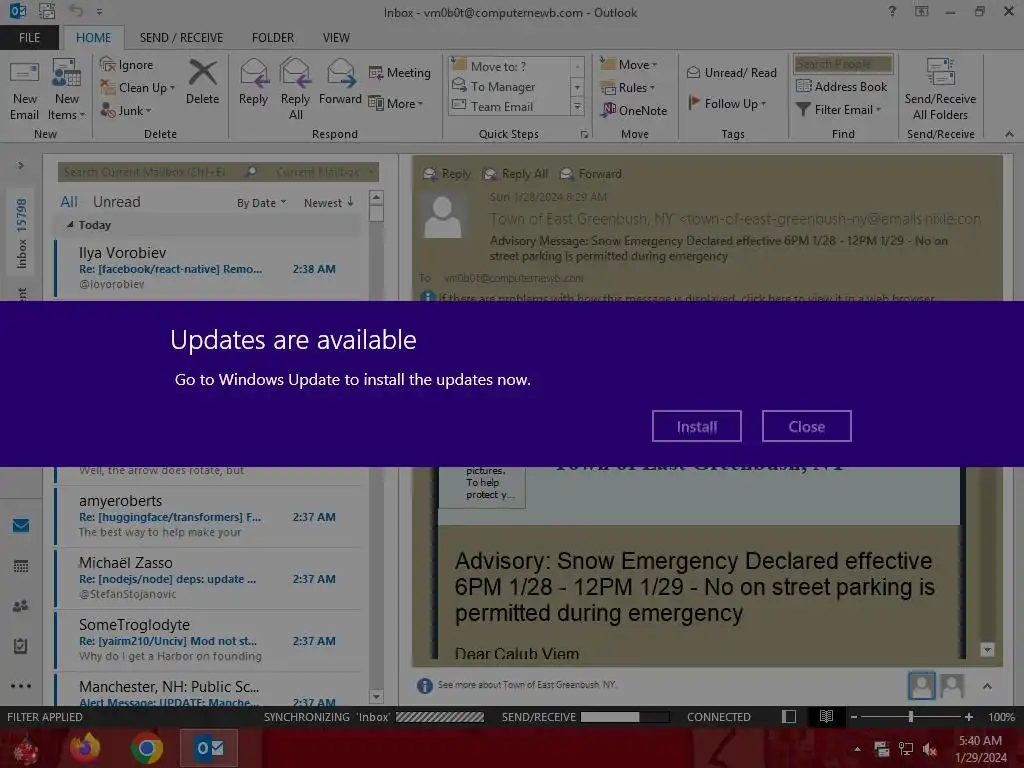This screenshot has width=1024, height=768.
Task: Click the Install button in update banner
Action: [x=696, y=426]
